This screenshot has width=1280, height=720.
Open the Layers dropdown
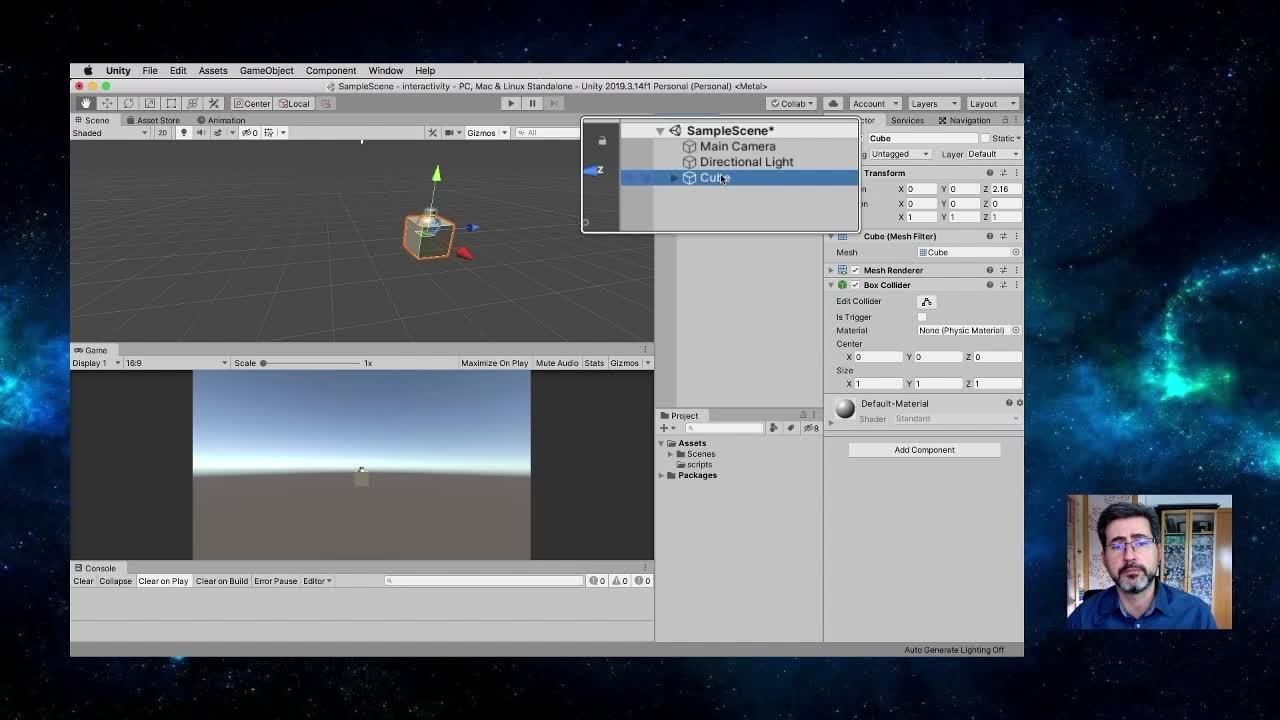[x=933, y=103]
